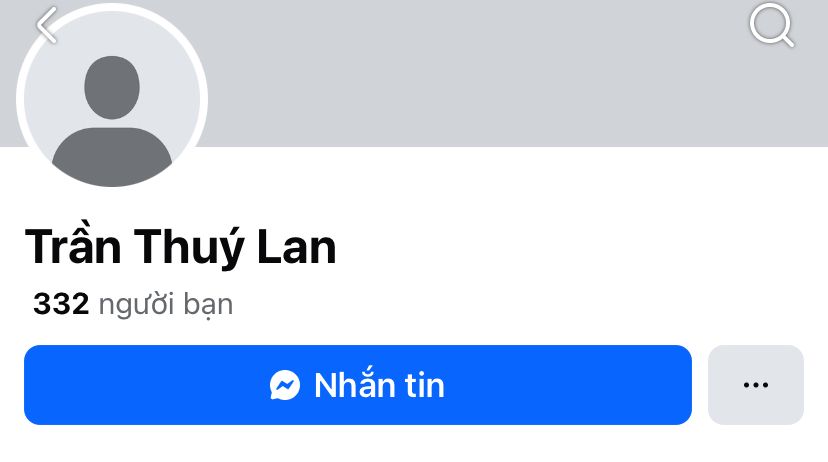Tap the người bạn label text
This screenshot has height=462, width=828.
tap(166, 305)
